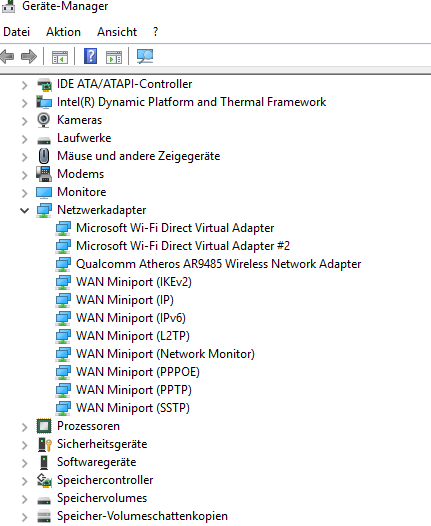
Task: Select WAN Miniport (PPTP) entry
Action: (134, 390)
